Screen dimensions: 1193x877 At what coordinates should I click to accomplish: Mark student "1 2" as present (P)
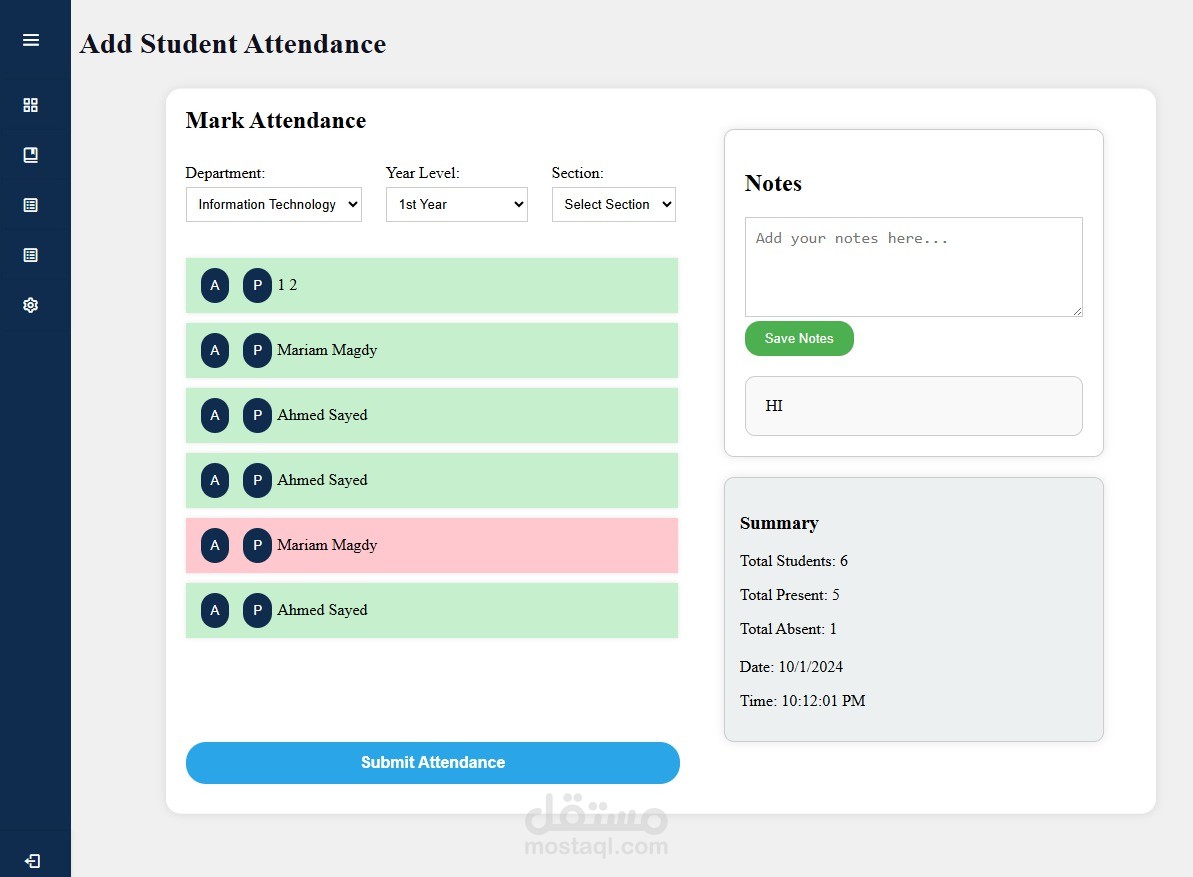[x=257, y=285]
